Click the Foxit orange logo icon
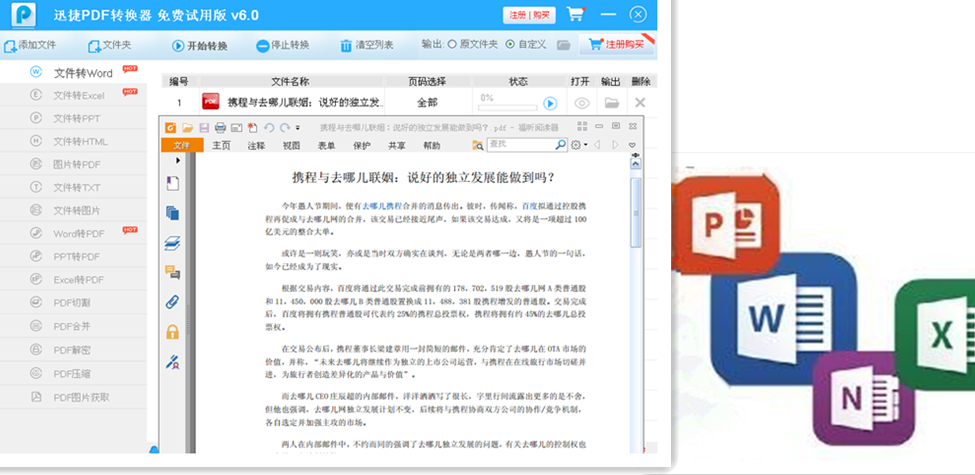 pyautogui.click(x=170, y=127)
